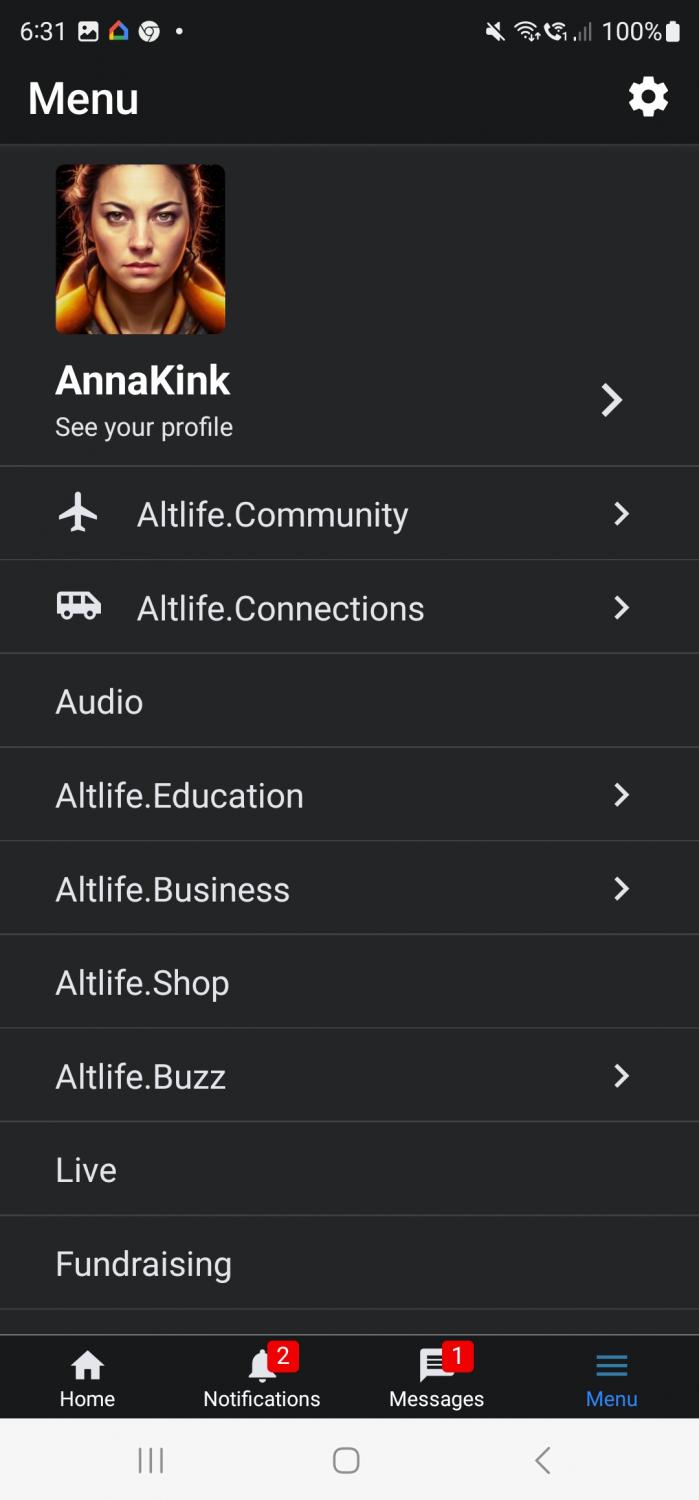This screenshot has height=1500, width=699.
Task: Tap the AnnaKink profile picture
Action: tap(140, 249)
